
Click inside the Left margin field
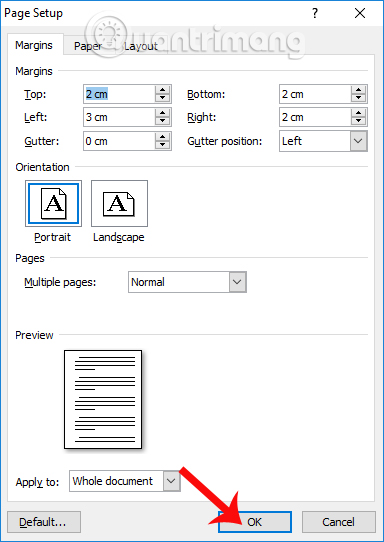[x=119, y=117]
